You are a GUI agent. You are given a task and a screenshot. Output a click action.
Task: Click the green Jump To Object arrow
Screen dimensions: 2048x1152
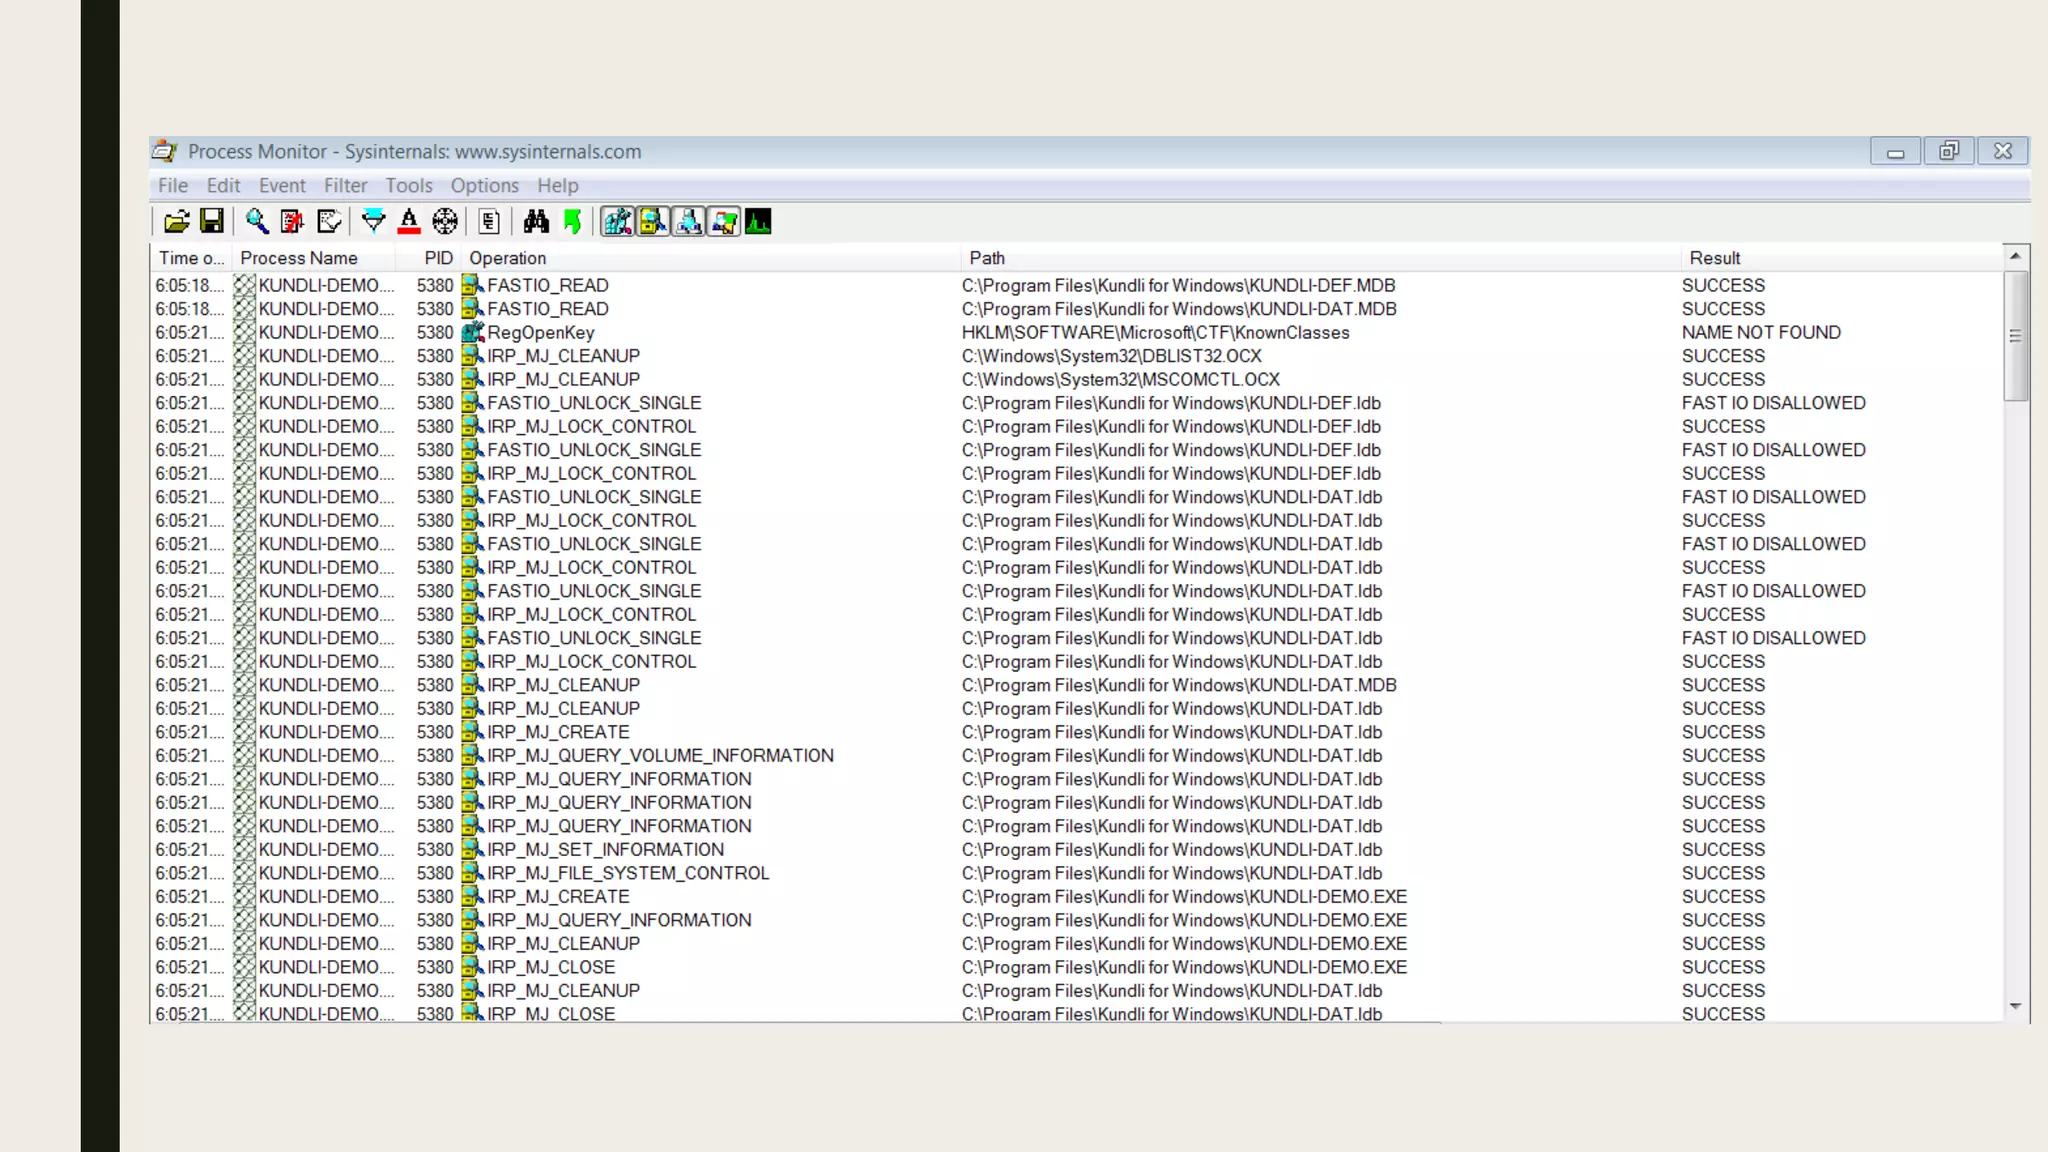(573, 222)
